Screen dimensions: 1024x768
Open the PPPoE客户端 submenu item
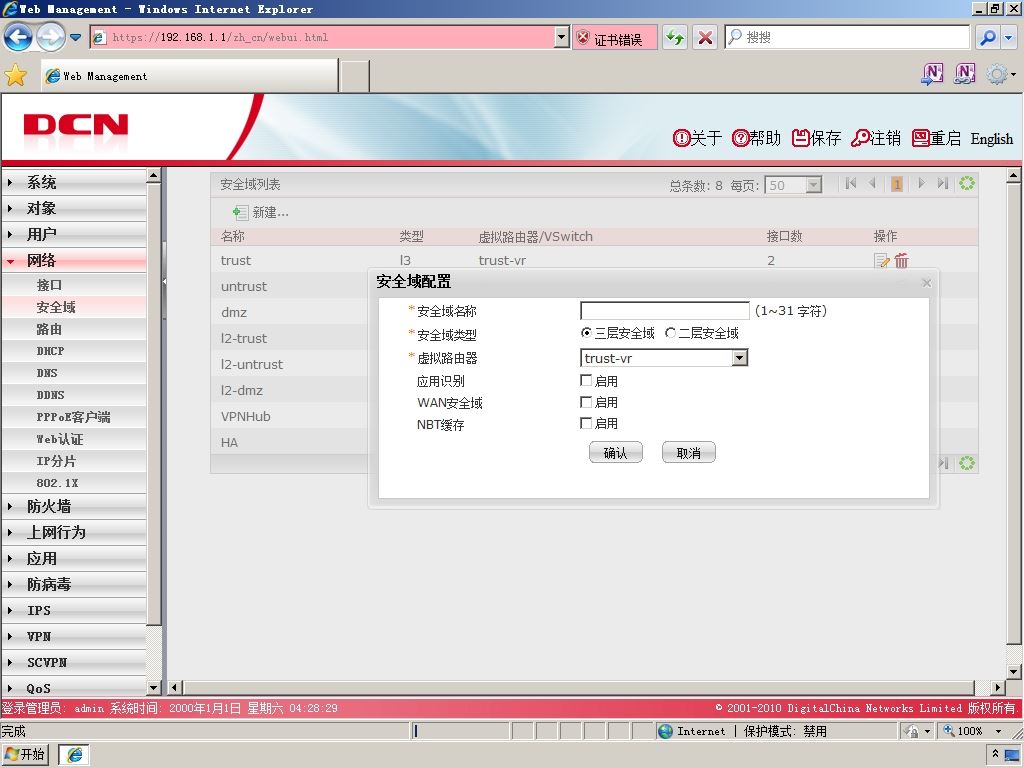(x=74, y=417)
